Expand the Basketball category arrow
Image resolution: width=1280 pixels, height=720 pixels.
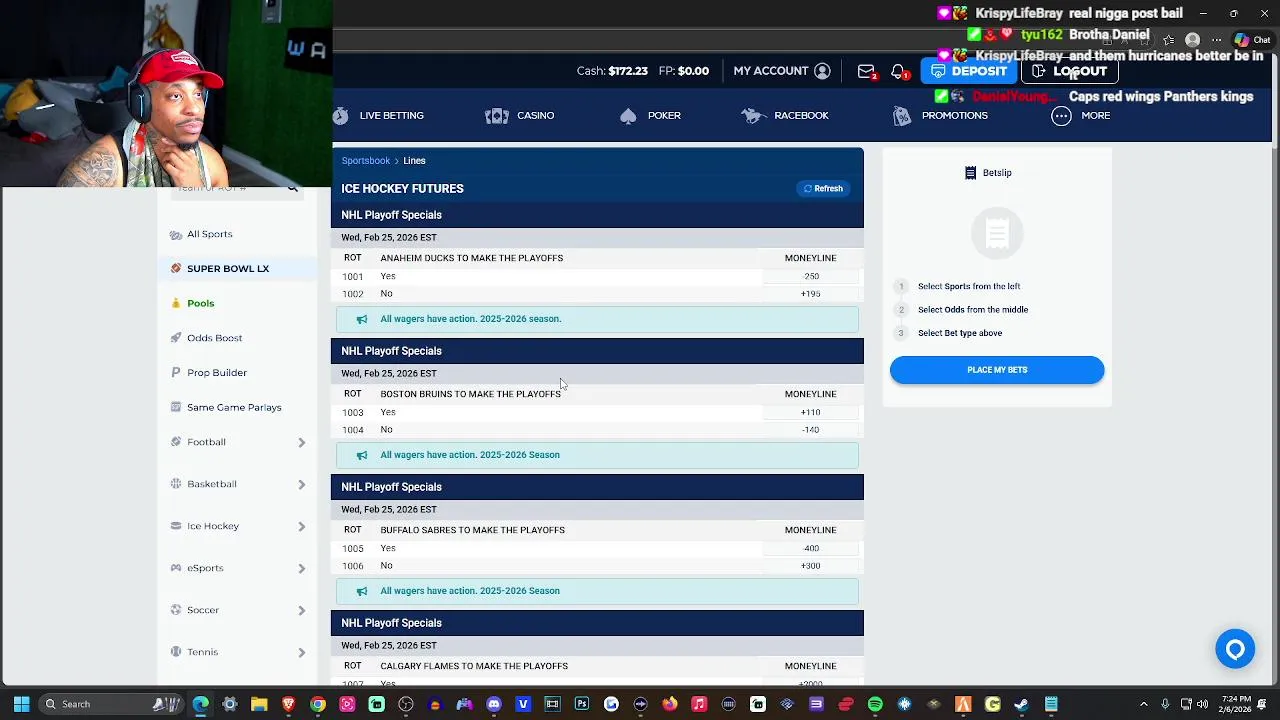(301, 485)
